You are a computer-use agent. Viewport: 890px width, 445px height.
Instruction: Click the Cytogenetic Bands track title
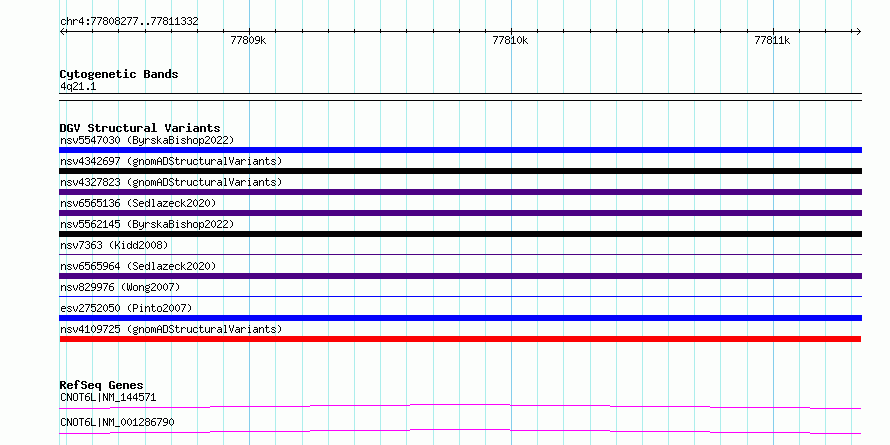[x=119, y=74]
